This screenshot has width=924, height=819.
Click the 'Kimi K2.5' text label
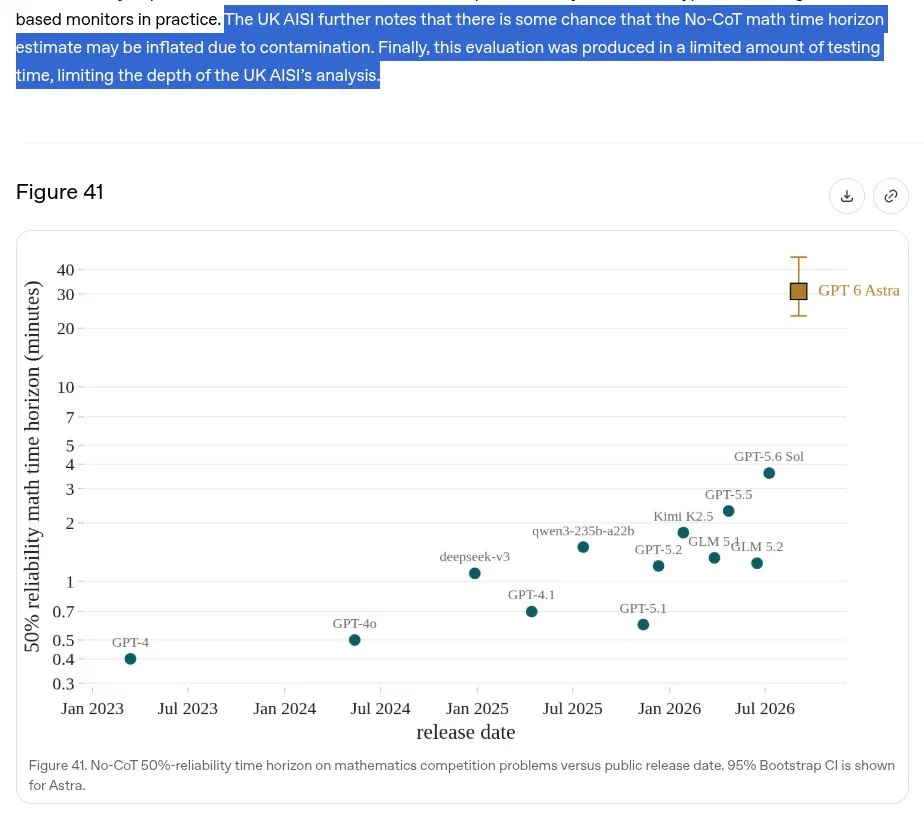click(x=683, y=517)
